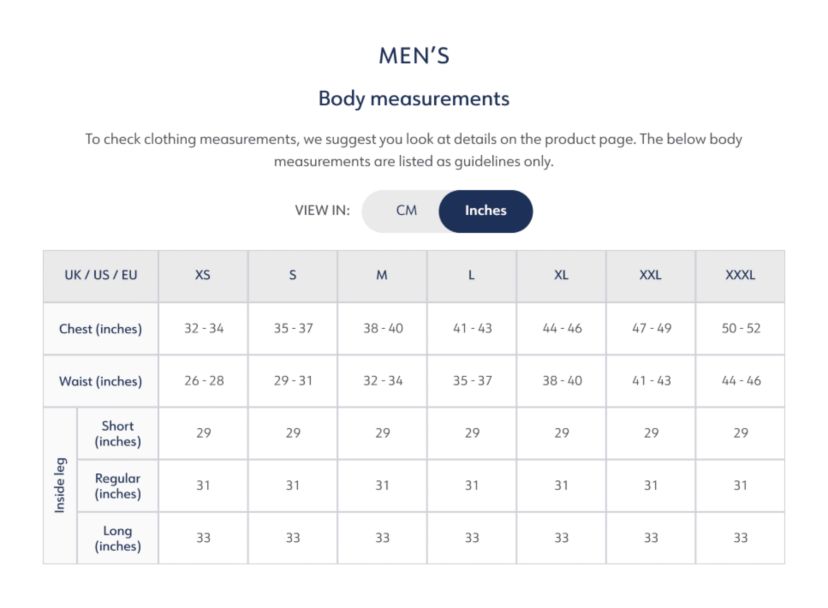Select the XXXL size column header
This screenshot has height=608, width=828.
point(740,276)
